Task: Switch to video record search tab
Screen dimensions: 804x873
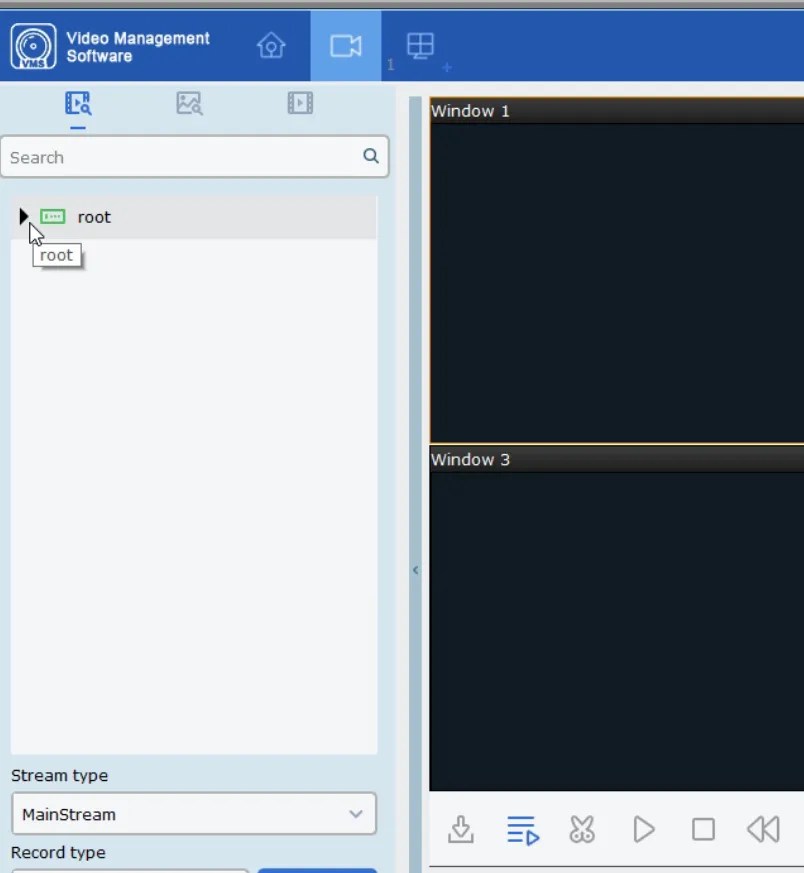Action: 78,103
